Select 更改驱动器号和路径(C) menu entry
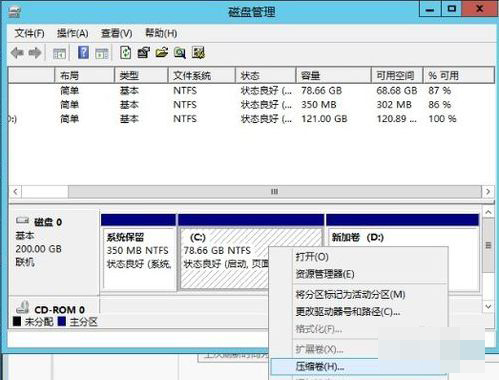 (x=348, y=312)
